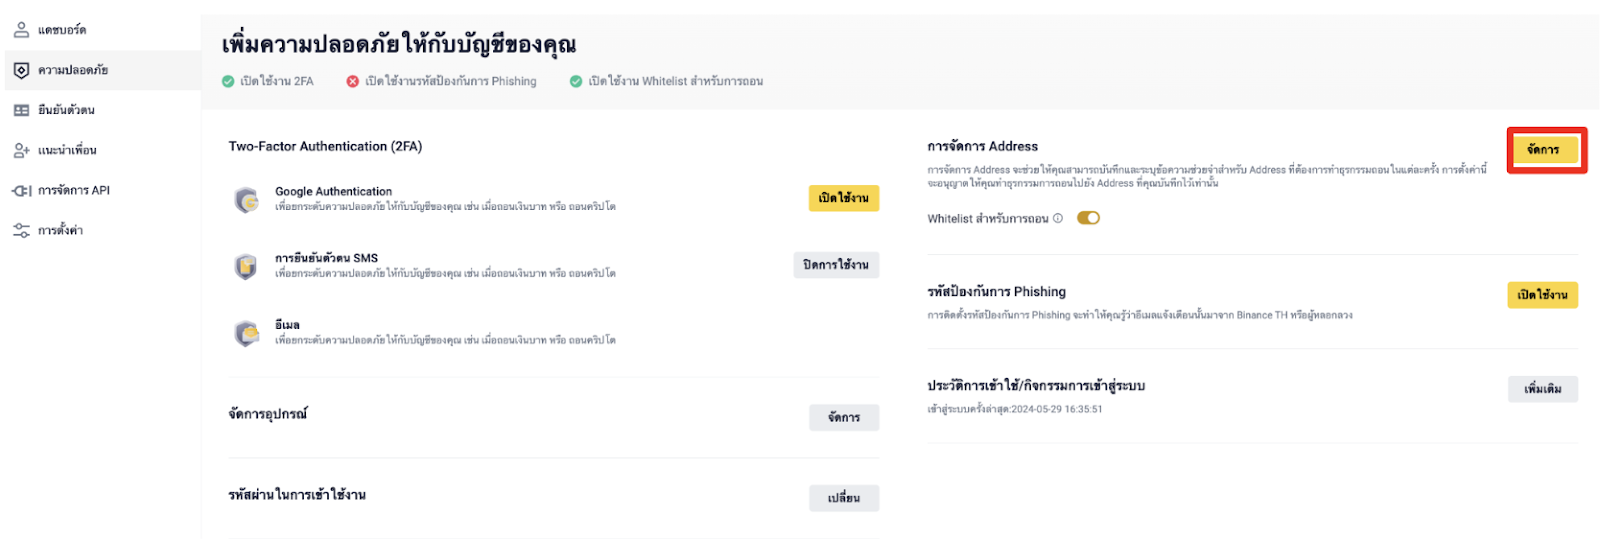Enable the anti-Phishing code button
Image resolution: width=1600 pixels, height=539 pixels.
[1542, 295]
